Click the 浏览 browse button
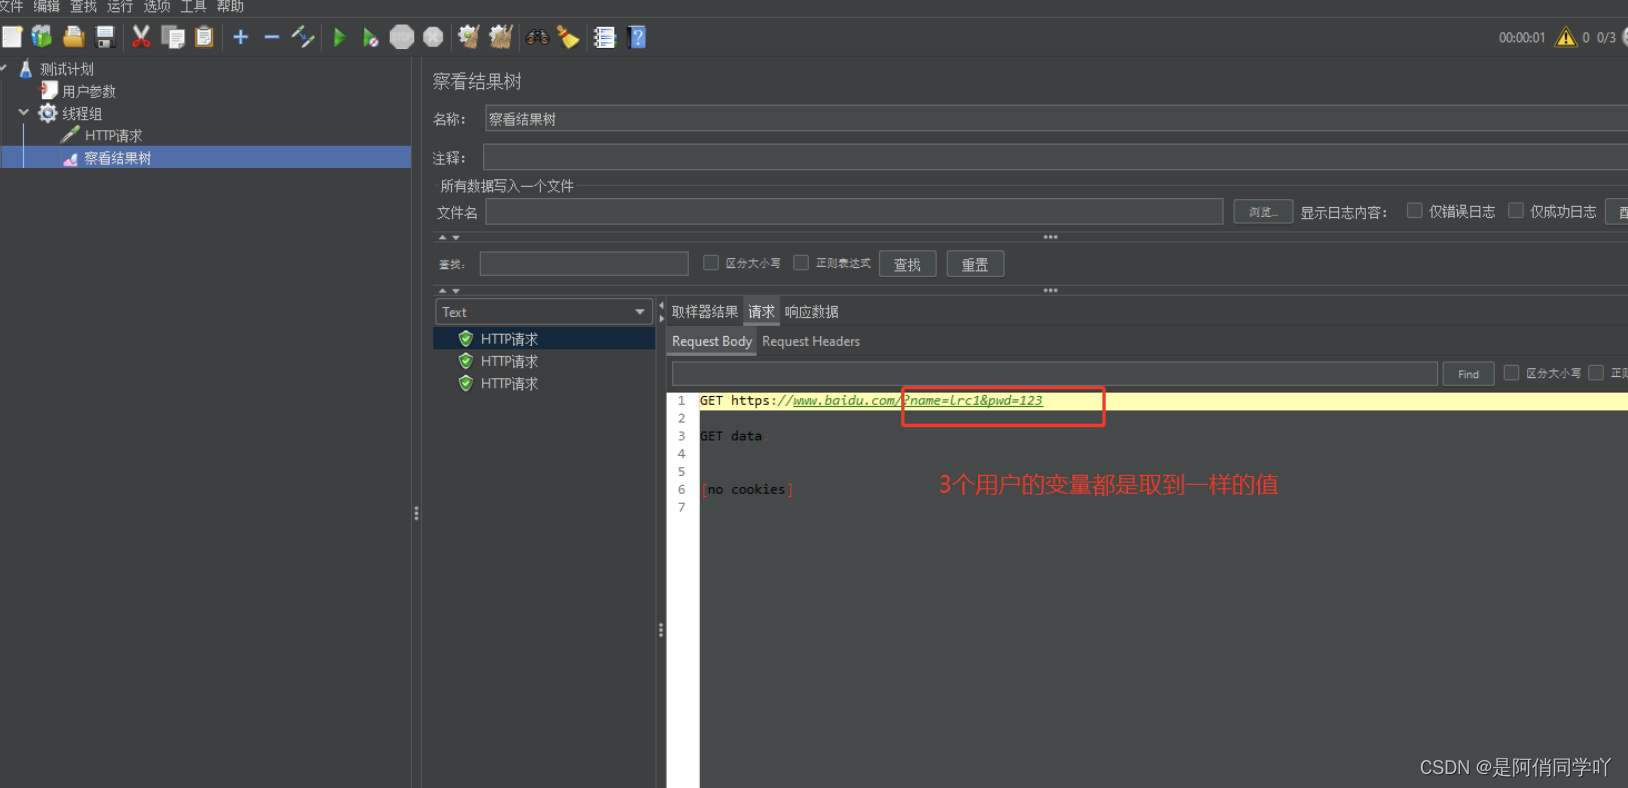 pyautogui.click(x=1263, y=211)
